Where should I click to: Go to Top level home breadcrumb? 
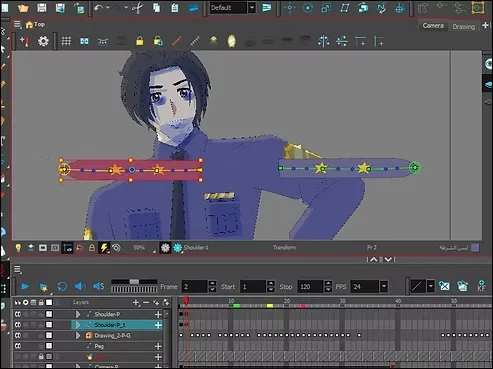pos(35,24)
